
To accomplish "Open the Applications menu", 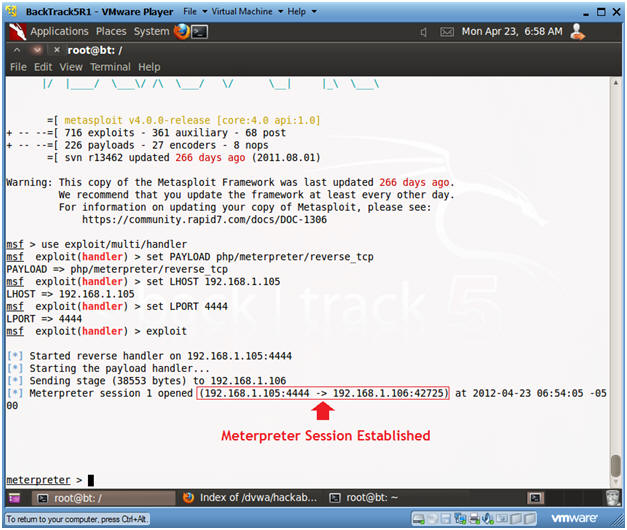I will pyautogui.click(x=59, y=32).
